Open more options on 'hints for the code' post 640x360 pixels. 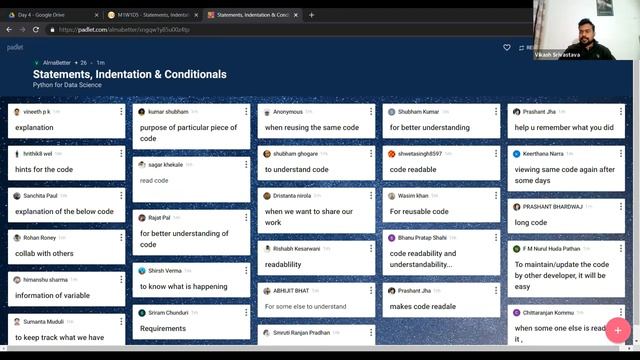(x=121, y=153)
